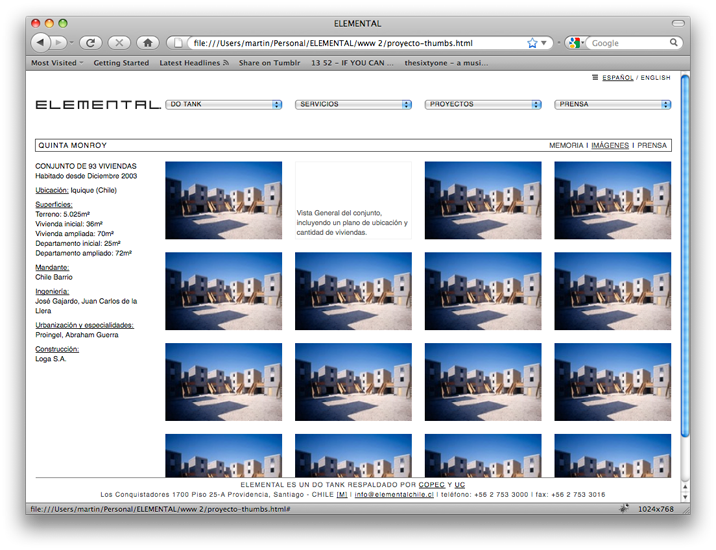
Task: Click the scrollbar down arrow
Action: [685, 497]
